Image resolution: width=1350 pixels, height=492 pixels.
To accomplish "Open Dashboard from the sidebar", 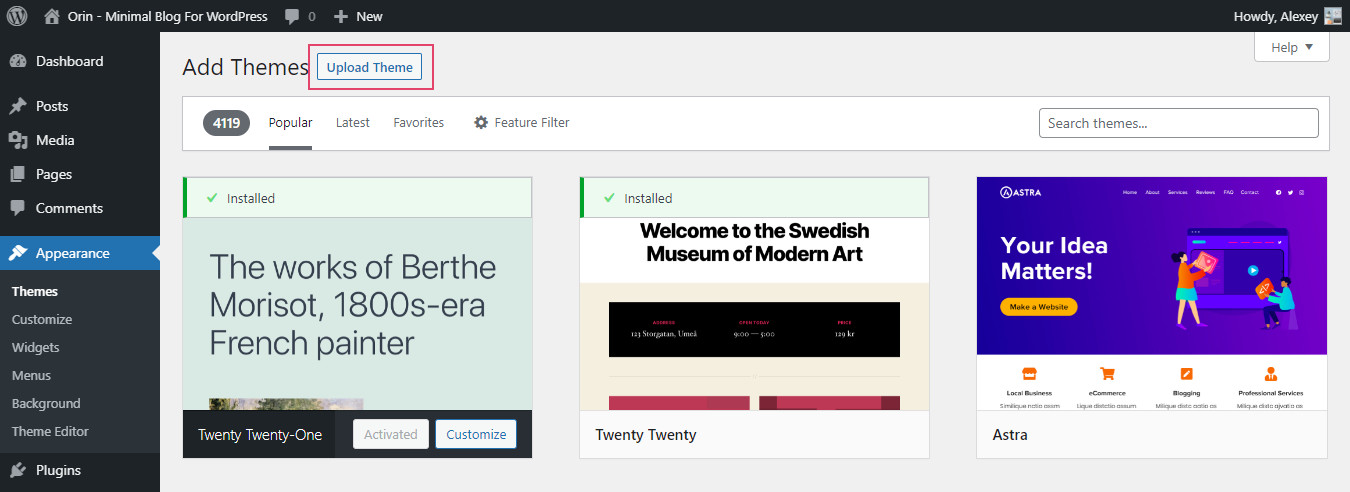I will pyautogui.click(x=69, y=61).
